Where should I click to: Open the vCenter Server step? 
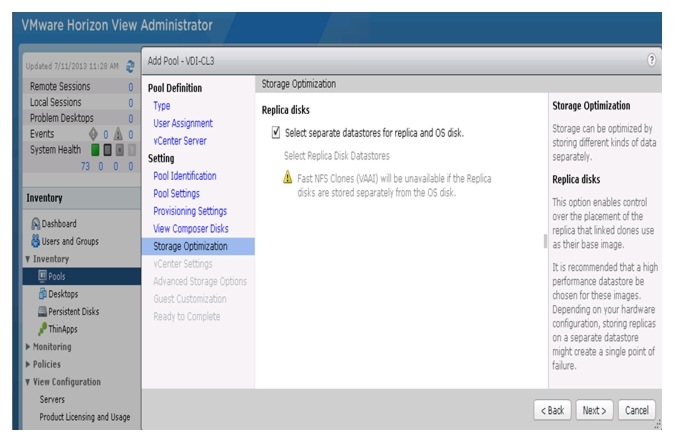tap(180, 141)
